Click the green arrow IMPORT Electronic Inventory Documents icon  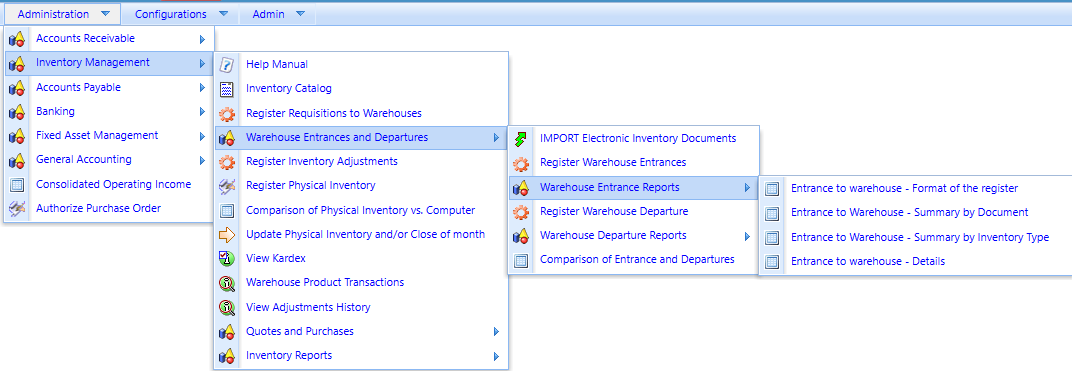[x=521, y=139]
